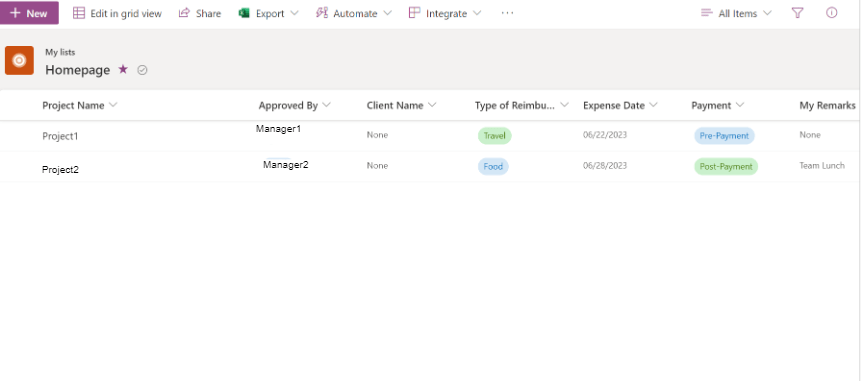
Task: Click the checkmark status icon beside Homepage
Action: pos(142,70)
